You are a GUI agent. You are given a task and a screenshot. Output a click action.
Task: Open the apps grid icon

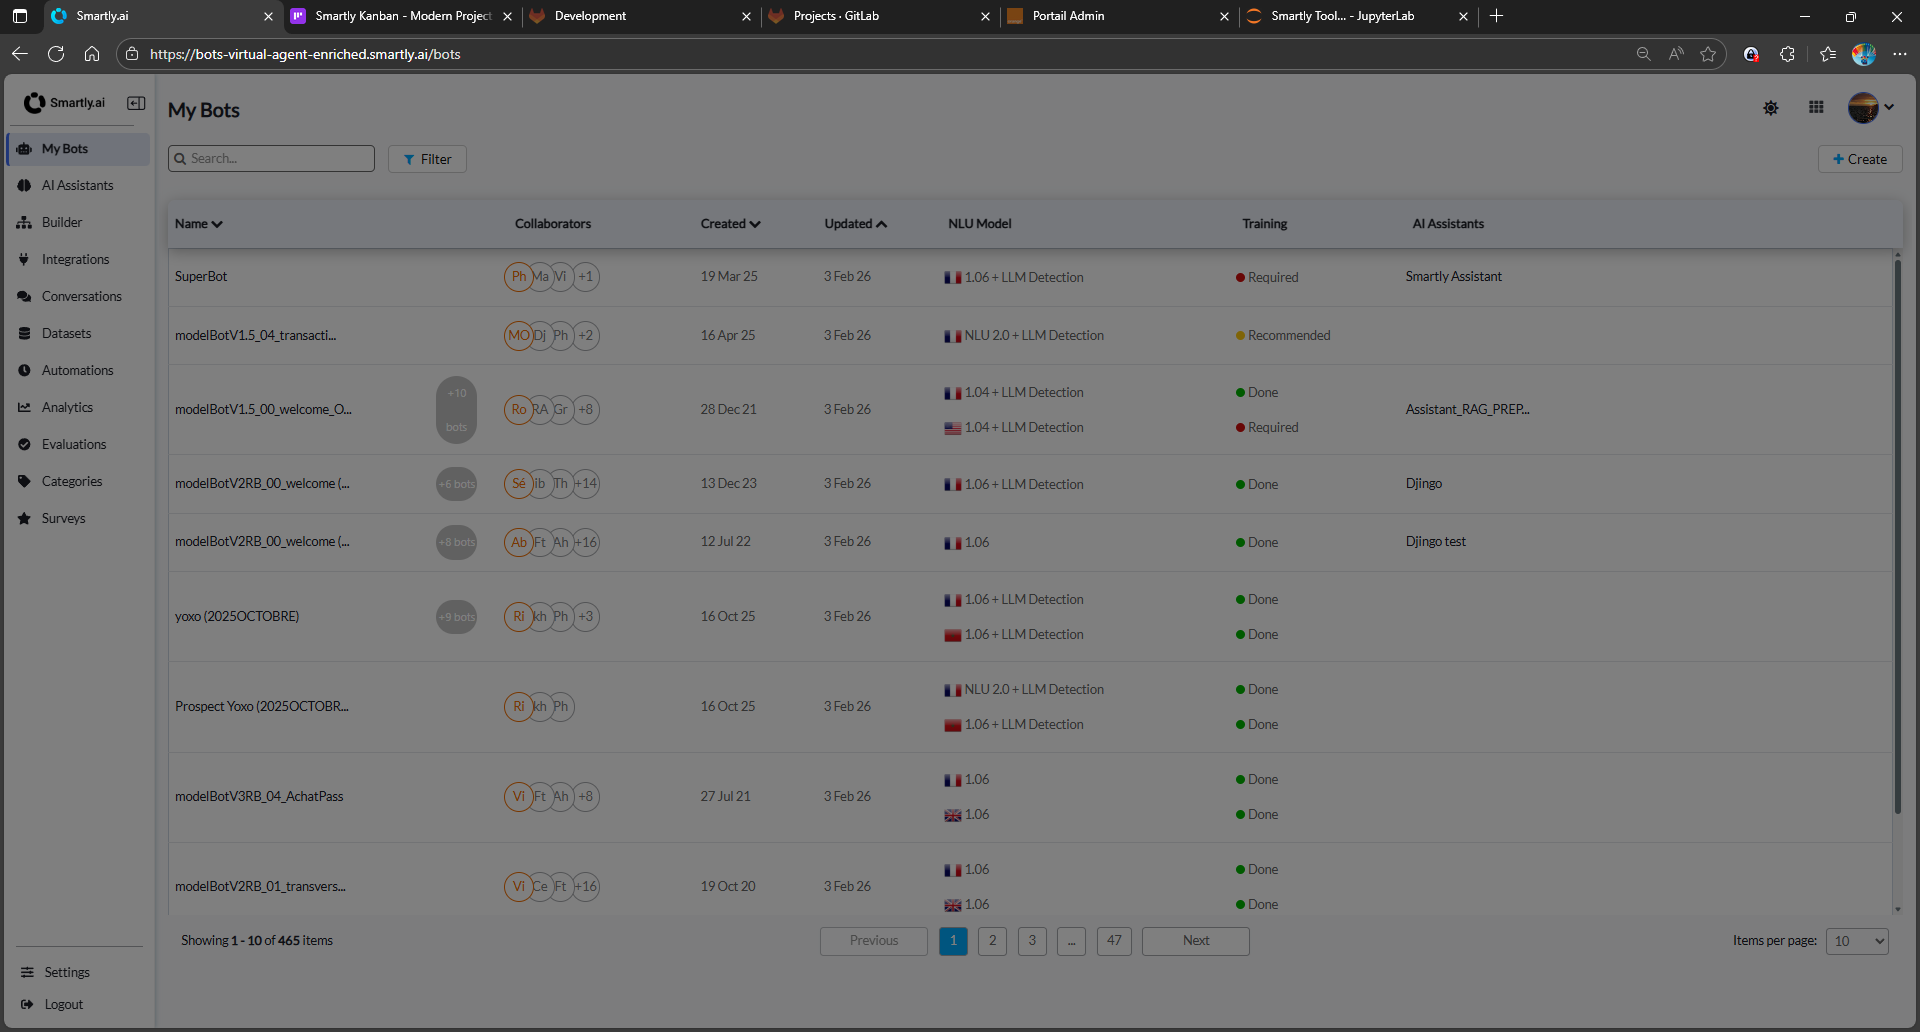point(1816,107)
